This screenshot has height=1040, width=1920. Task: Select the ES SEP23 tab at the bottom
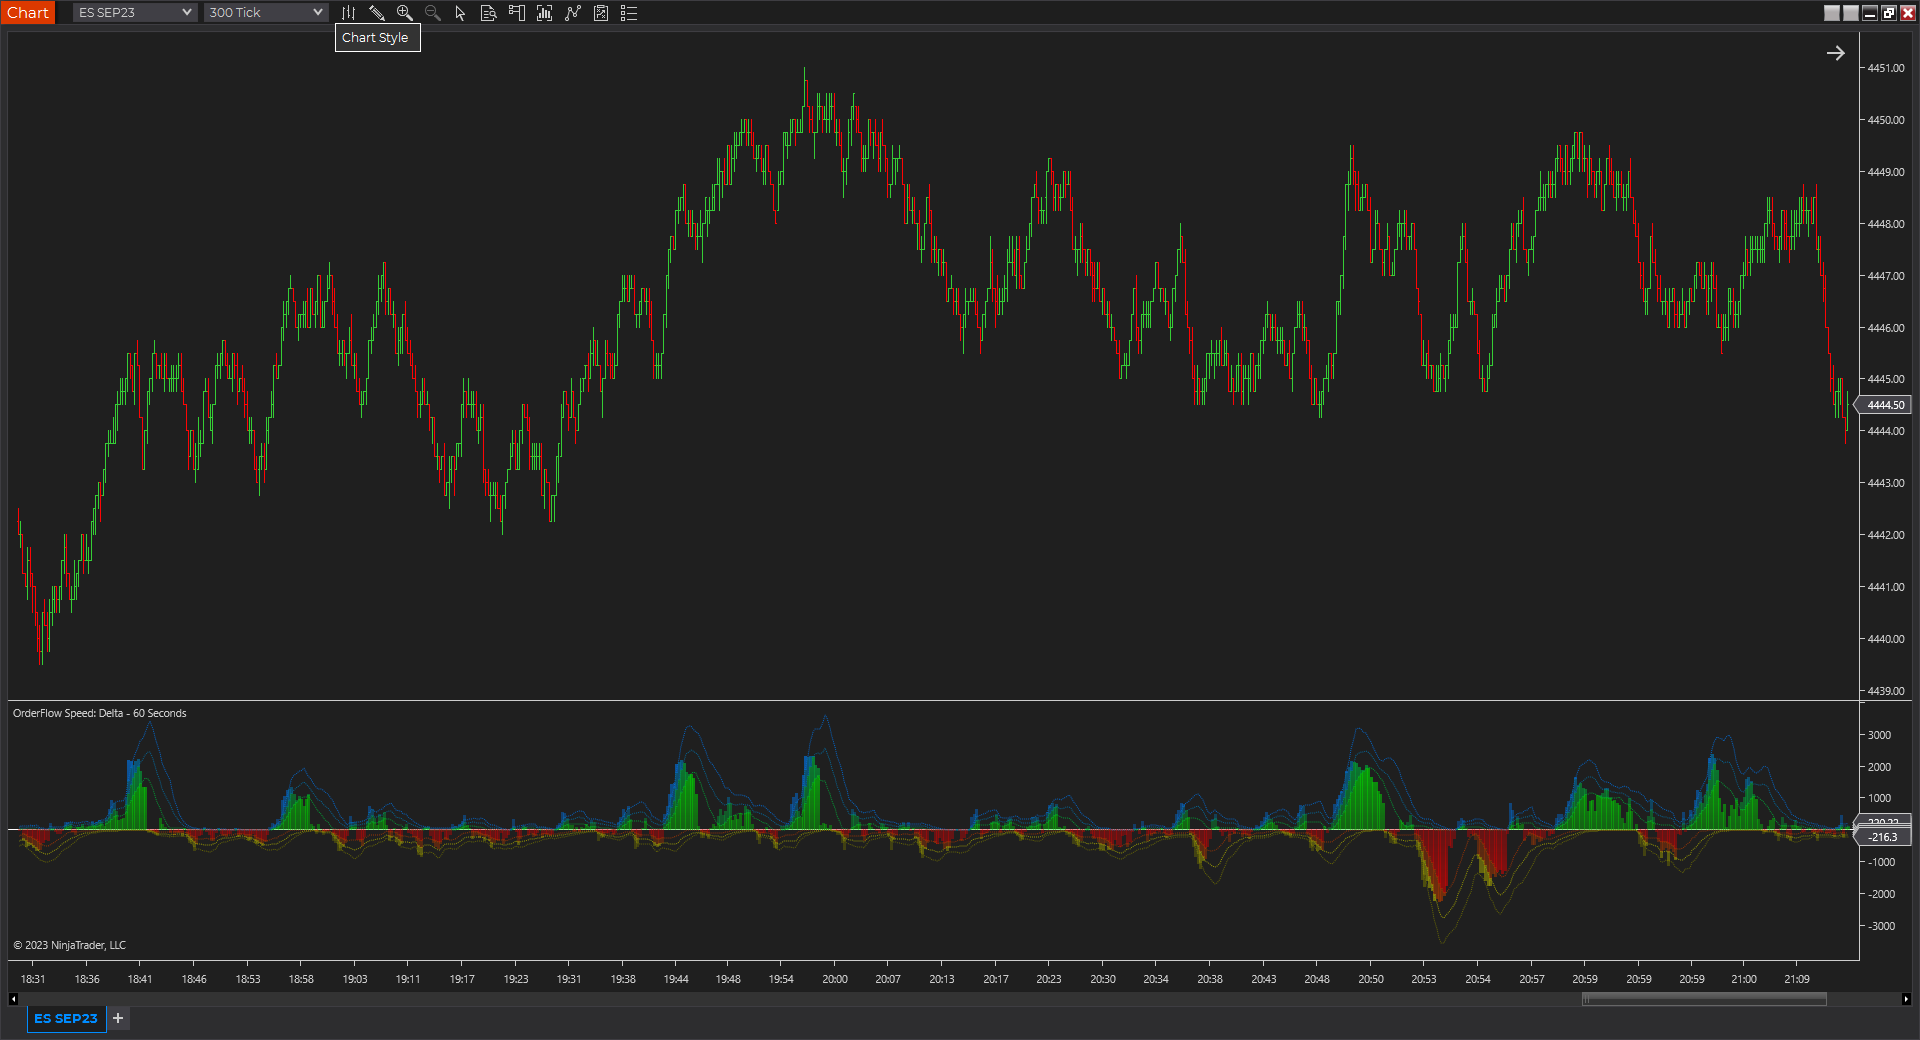[x=66, y=1018]
